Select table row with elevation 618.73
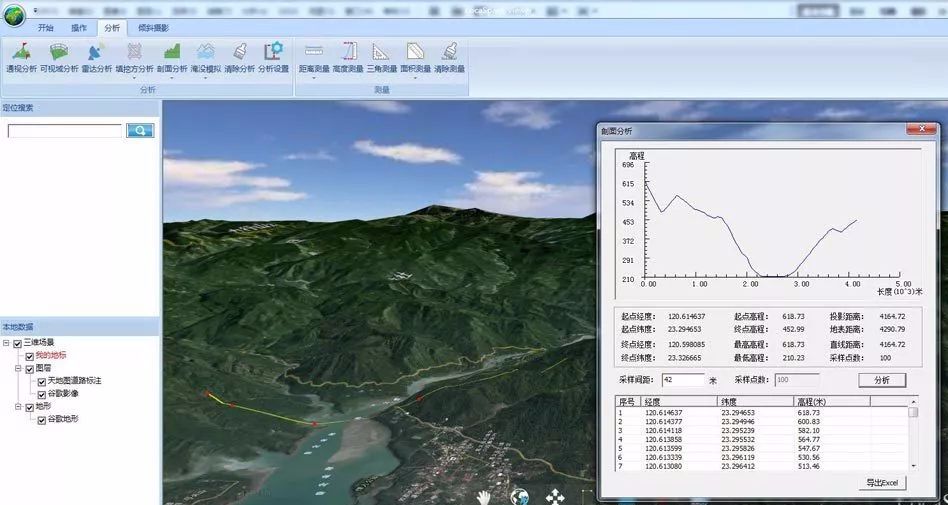Viewport: 948px width, 505px height. (761, 412)
